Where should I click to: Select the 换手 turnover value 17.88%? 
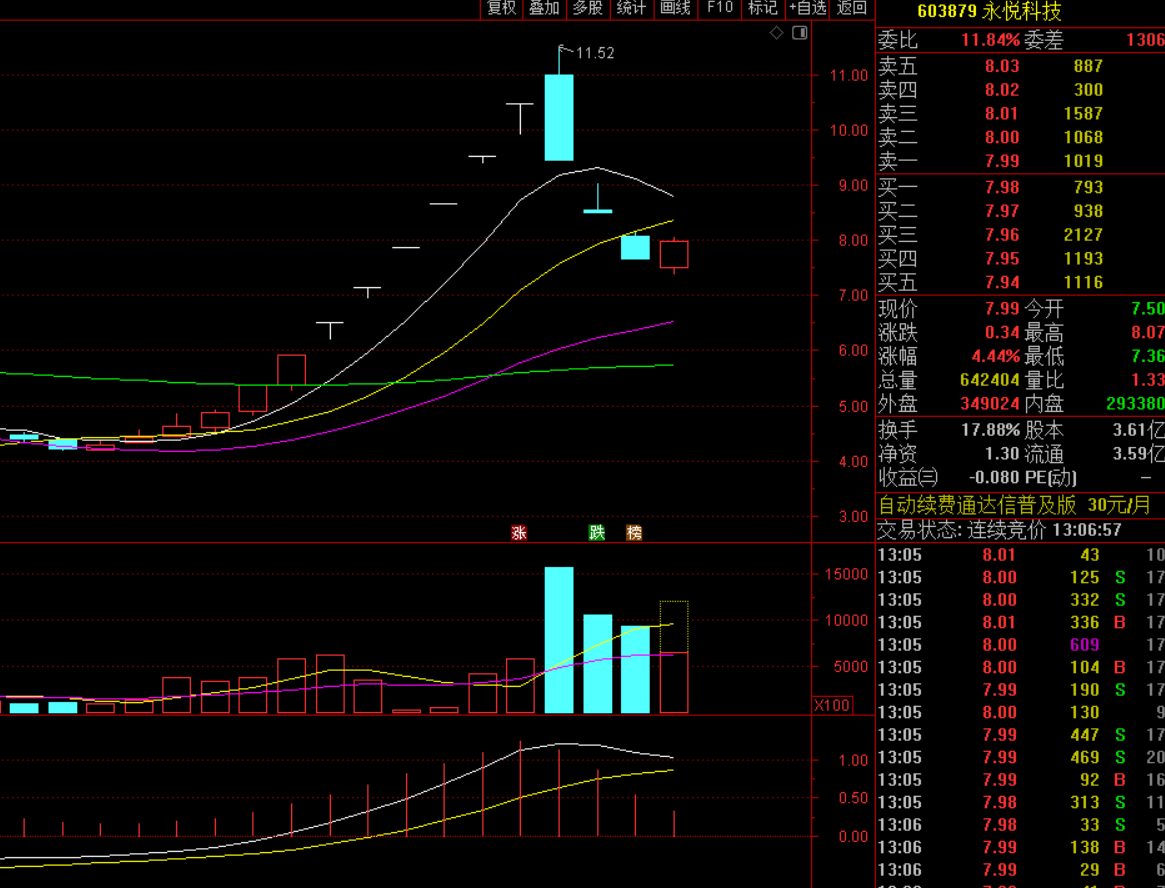pos(990,430)
